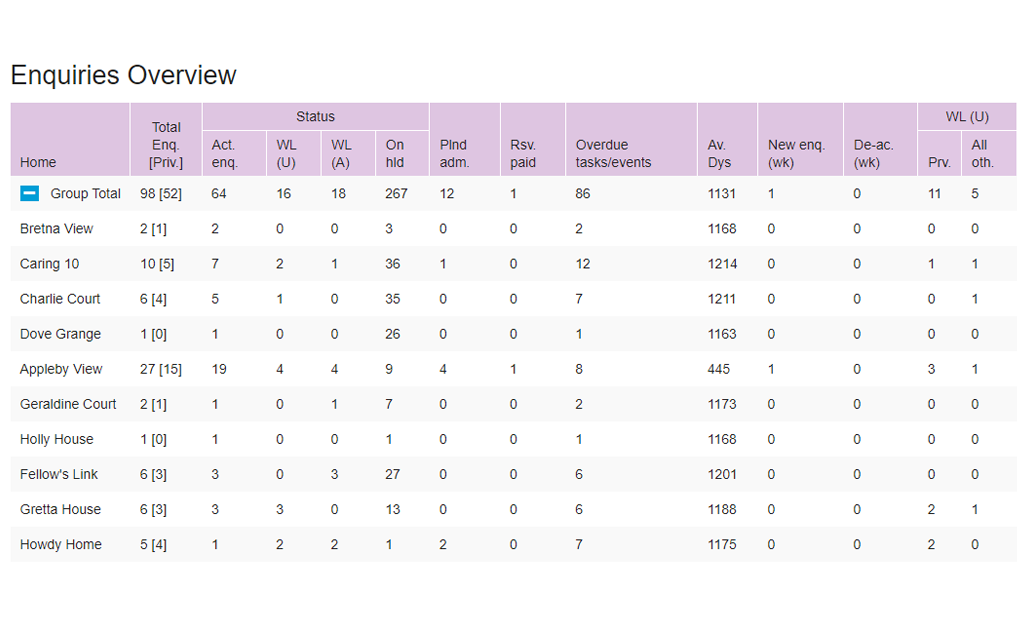The width and height of the screenshot is (1024, 631).
Task: Click Gretta House average days 1188
Action: tap(722, 510)
